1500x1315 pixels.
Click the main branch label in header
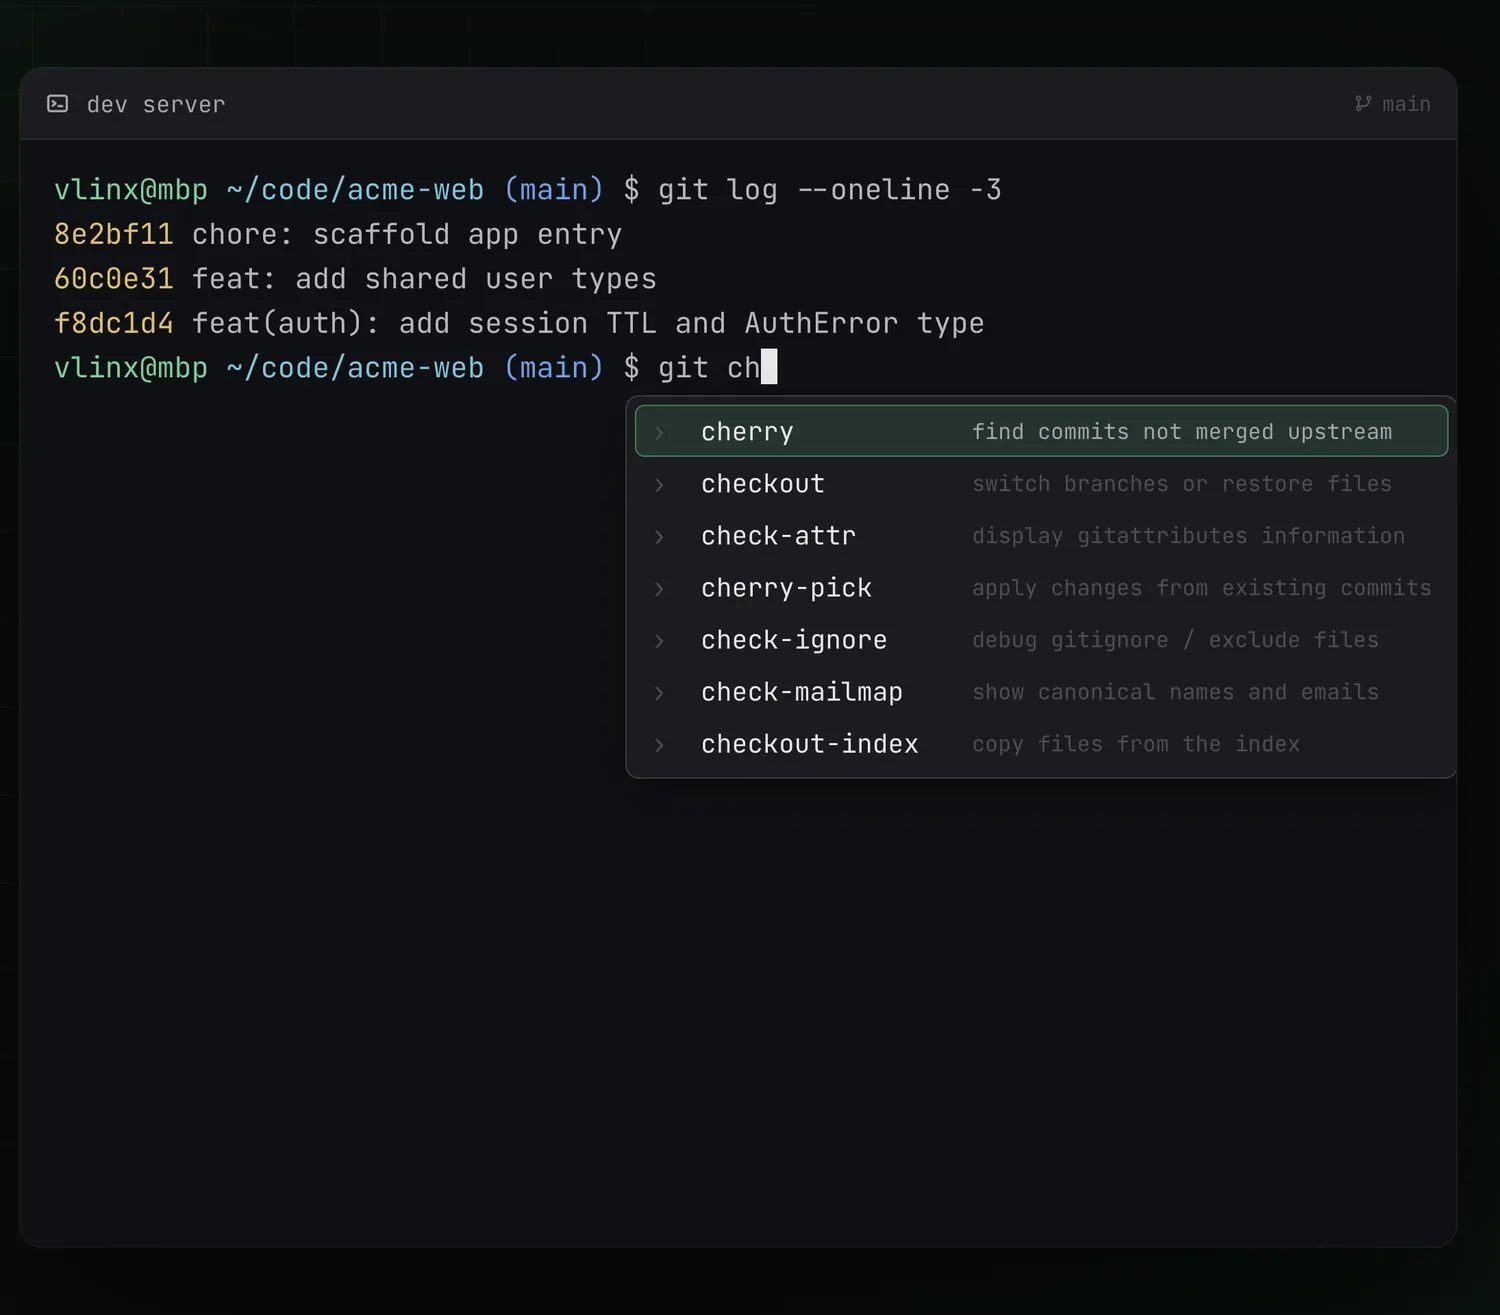[x=1406, y=104]
